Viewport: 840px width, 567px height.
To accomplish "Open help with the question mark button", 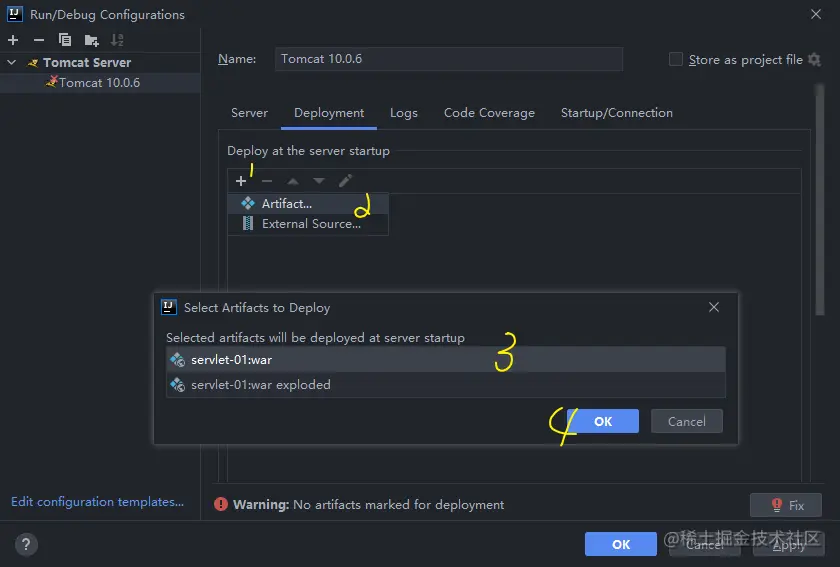I will [26, 544].
